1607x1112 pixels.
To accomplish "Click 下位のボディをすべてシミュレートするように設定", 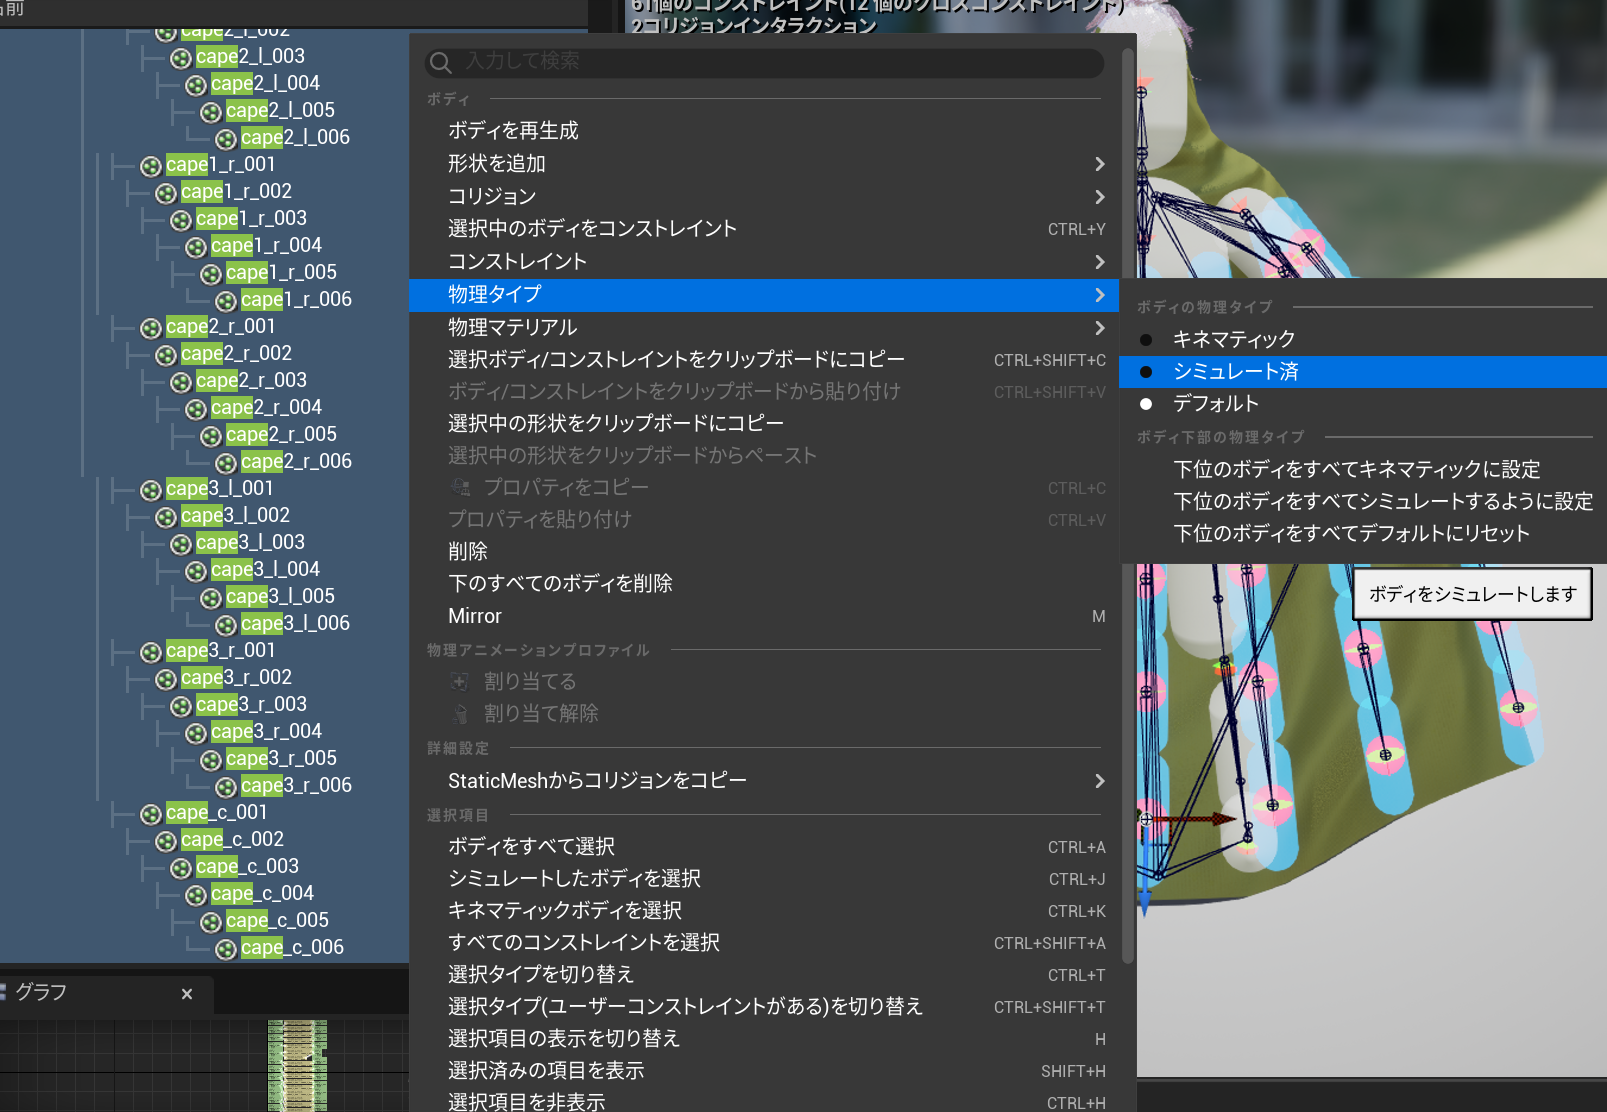I will [1363, 501].
